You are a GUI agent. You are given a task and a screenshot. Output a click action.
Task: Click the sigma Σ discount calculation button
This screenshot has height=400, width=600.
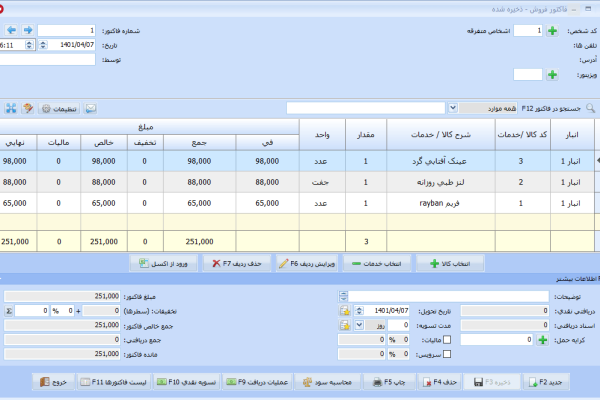coord(8,311)
